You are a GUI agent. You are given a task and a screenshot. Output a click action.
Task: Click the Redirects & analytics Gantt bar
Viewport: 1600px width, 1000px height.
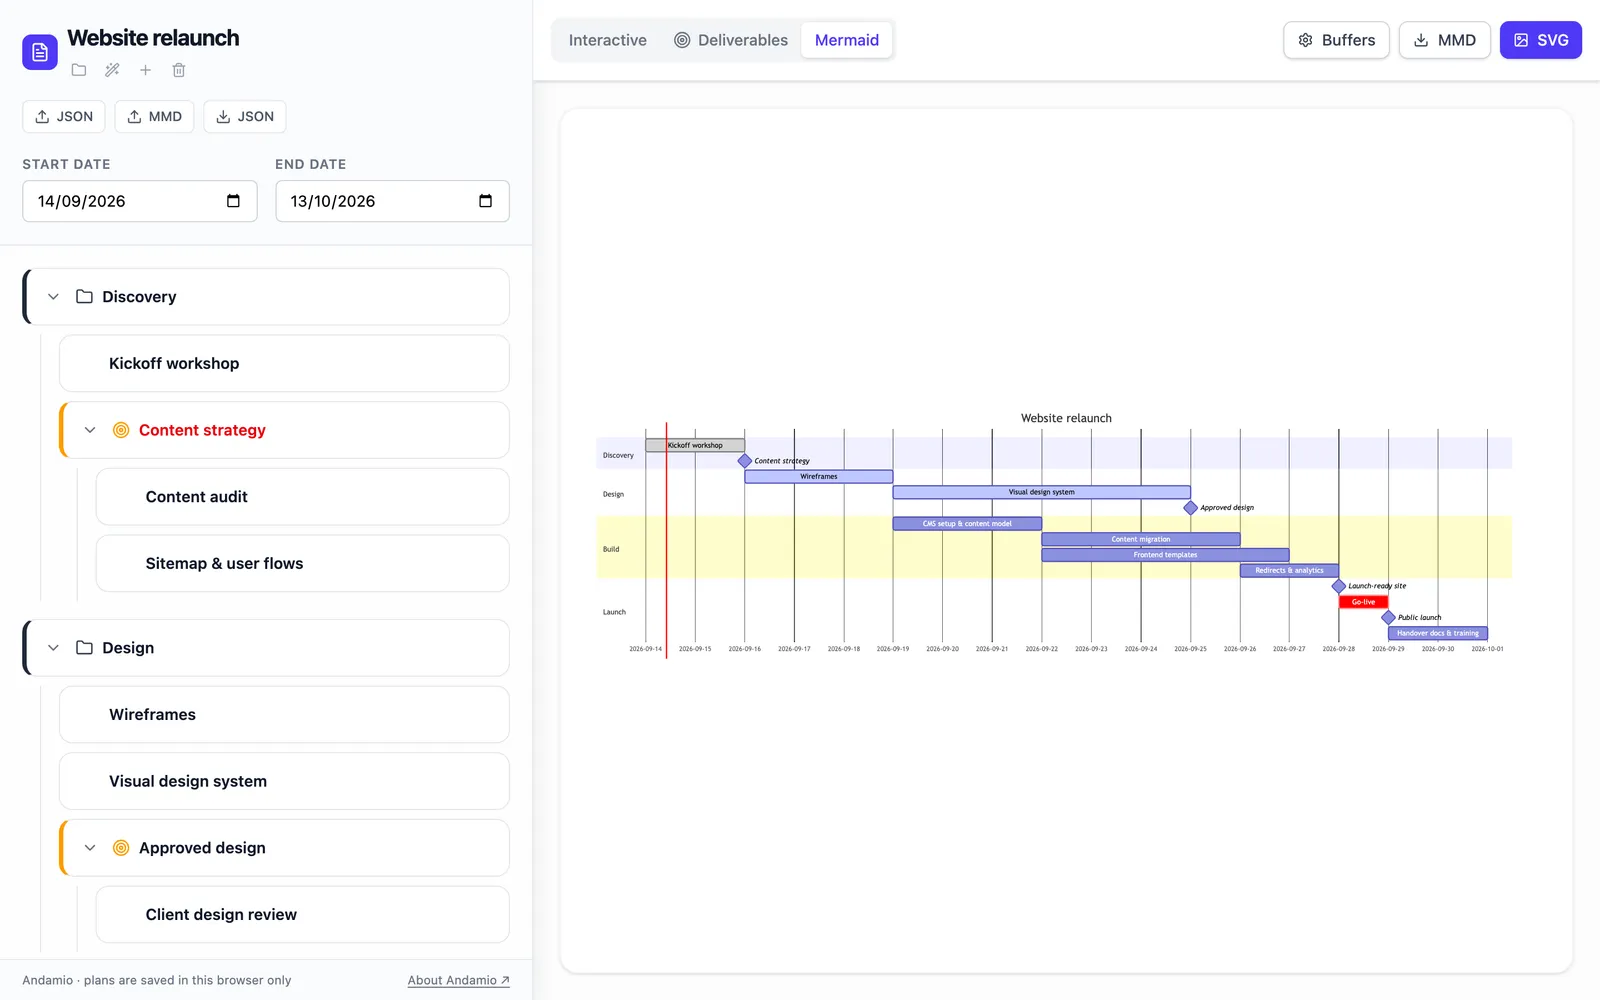tap(1289, 571)
